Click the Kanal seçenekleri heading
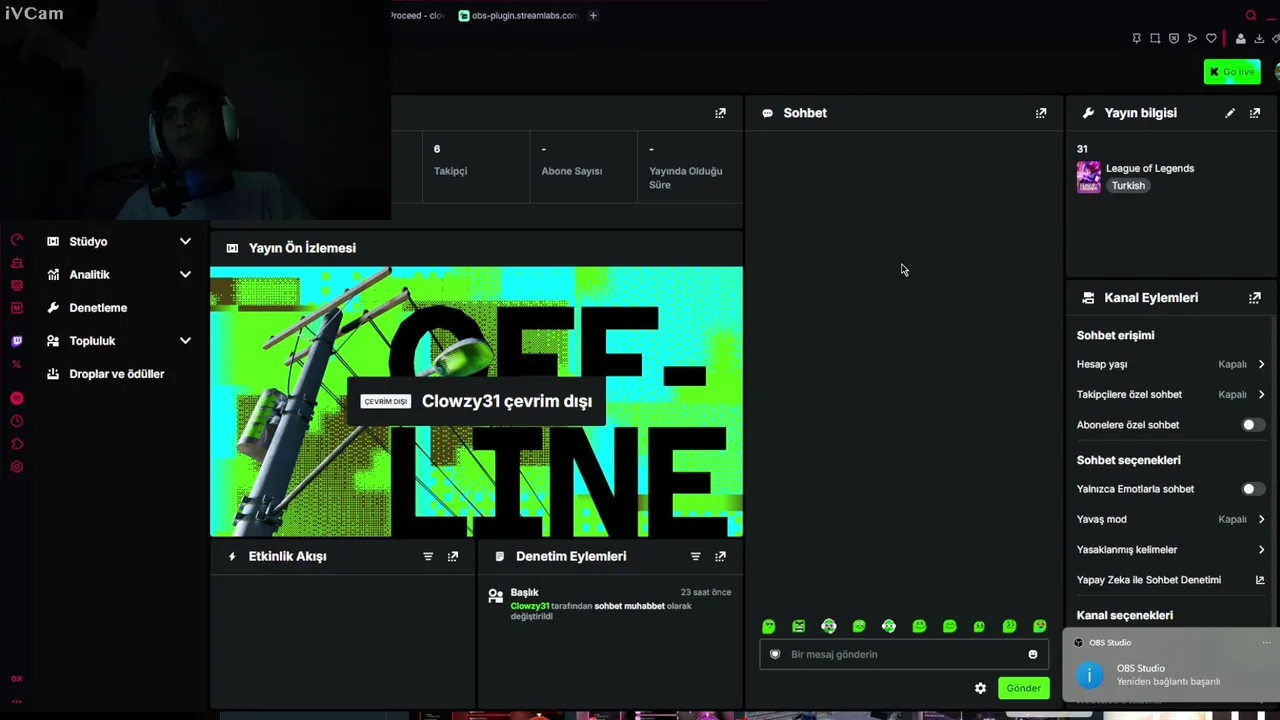This screenshot has width=1280, height=720. point(1125,615)
